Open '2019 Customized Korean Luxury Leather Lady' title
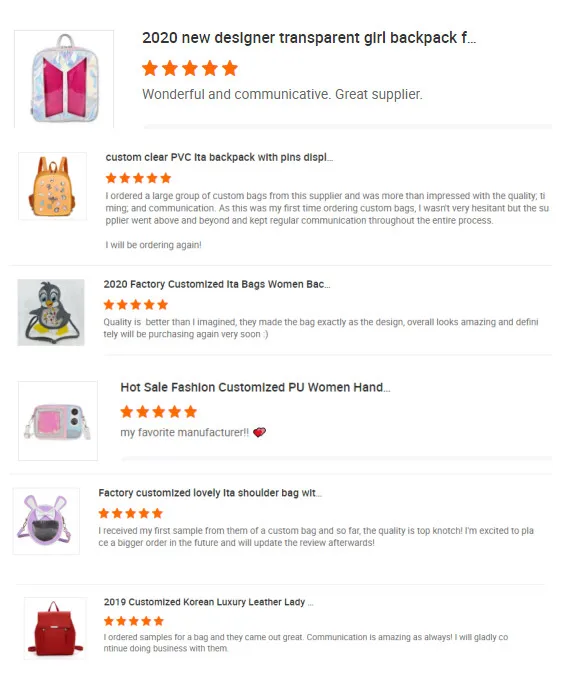The width and height of the screenshot is (562, 680). point(209,602)
